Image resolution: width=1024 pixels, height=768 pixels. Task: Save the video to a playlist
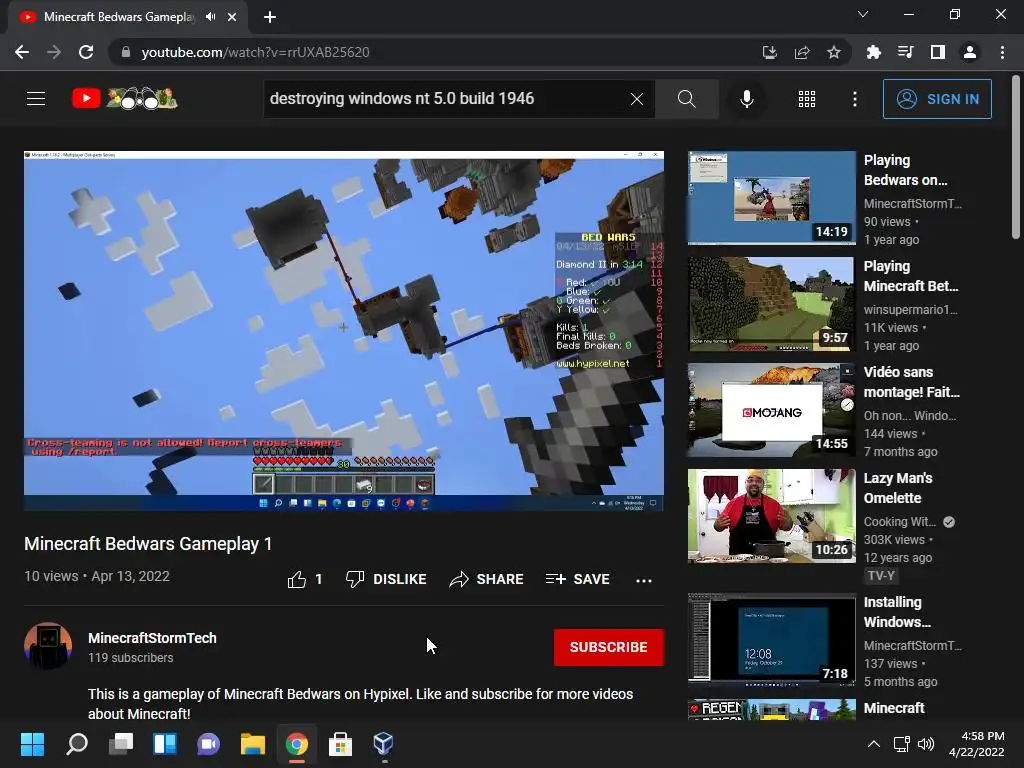click(578, 579)
